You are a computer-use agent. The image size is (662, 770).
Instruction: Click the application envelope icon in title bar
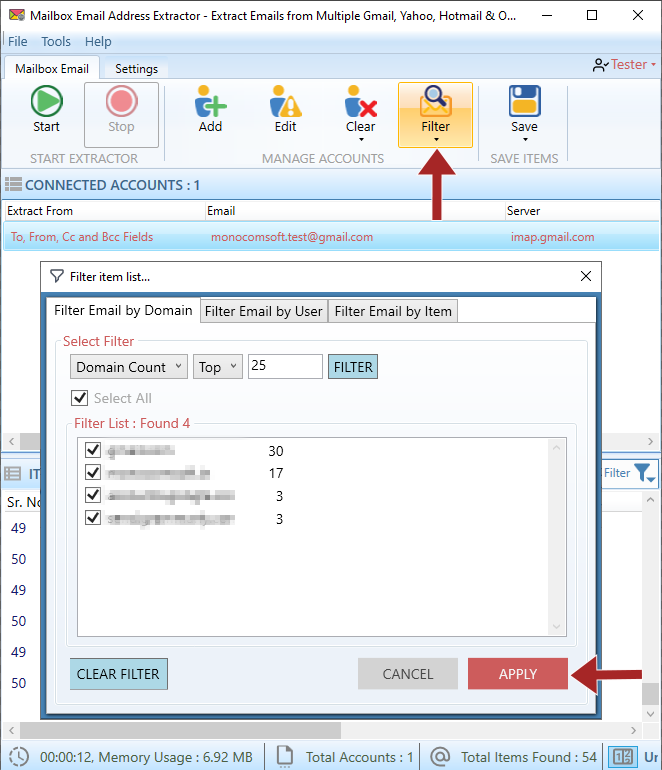17,15
